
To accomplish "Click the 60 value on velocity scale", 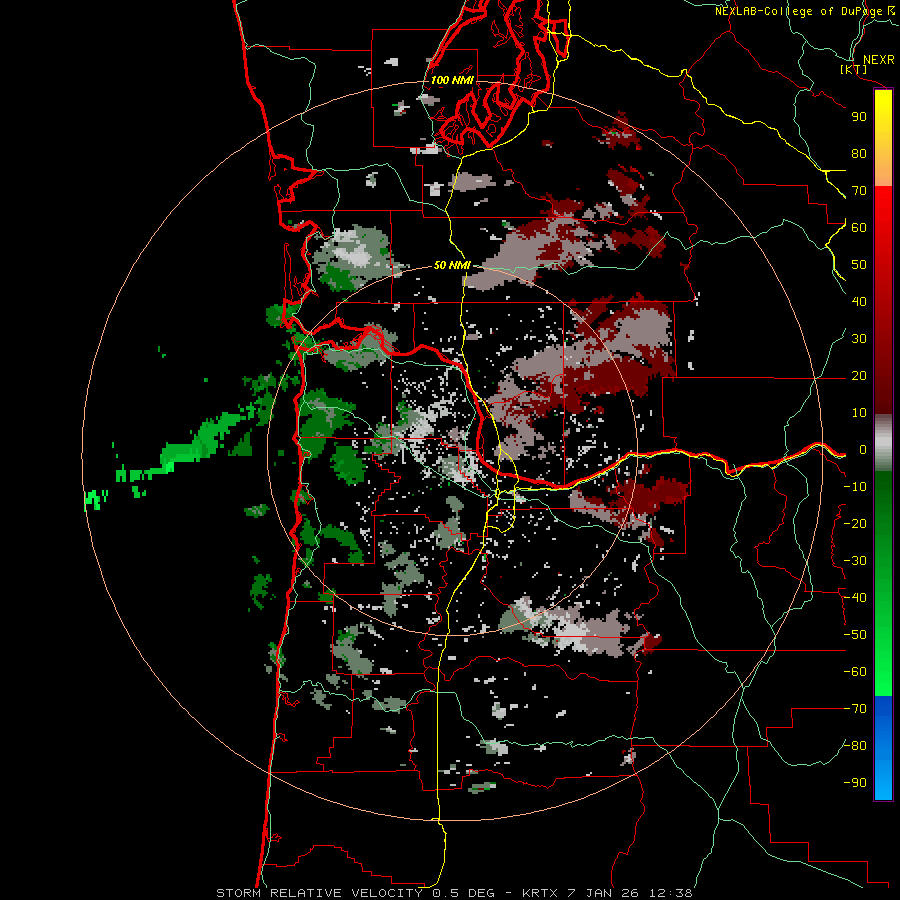I will [x=859, y=228].
